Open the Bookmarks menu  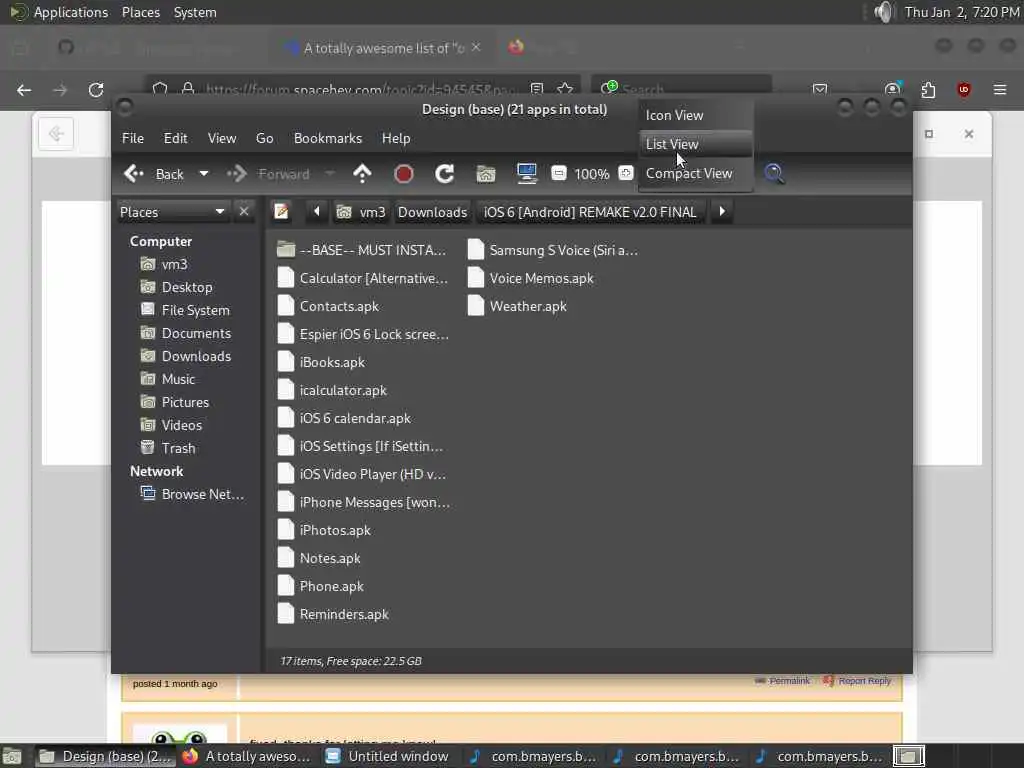point(328,138)
